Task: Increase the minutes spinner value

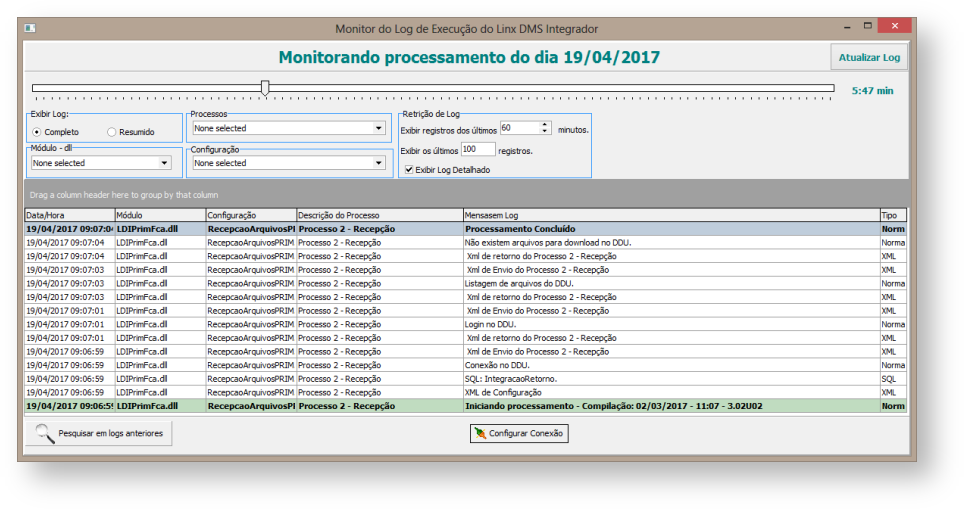Action: coord(544,125)
